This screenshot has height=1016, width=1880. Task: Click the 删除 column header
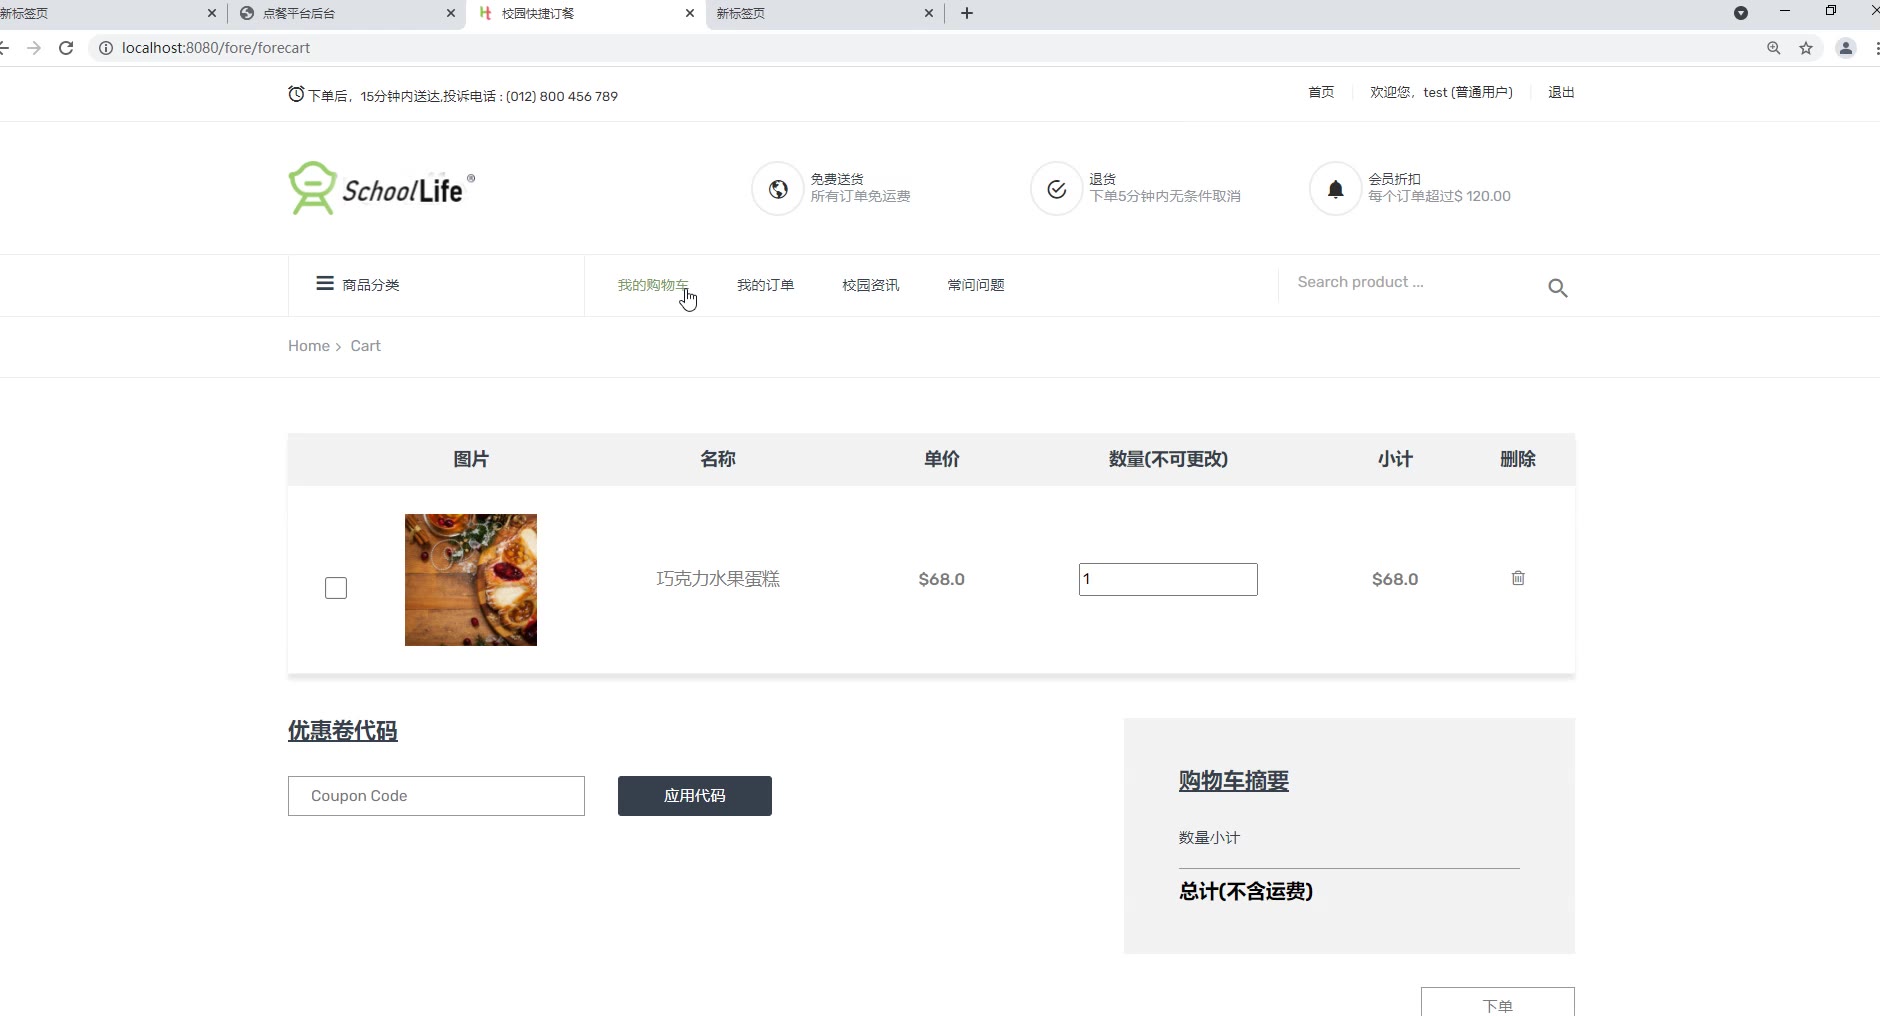tap(1518, 459)
